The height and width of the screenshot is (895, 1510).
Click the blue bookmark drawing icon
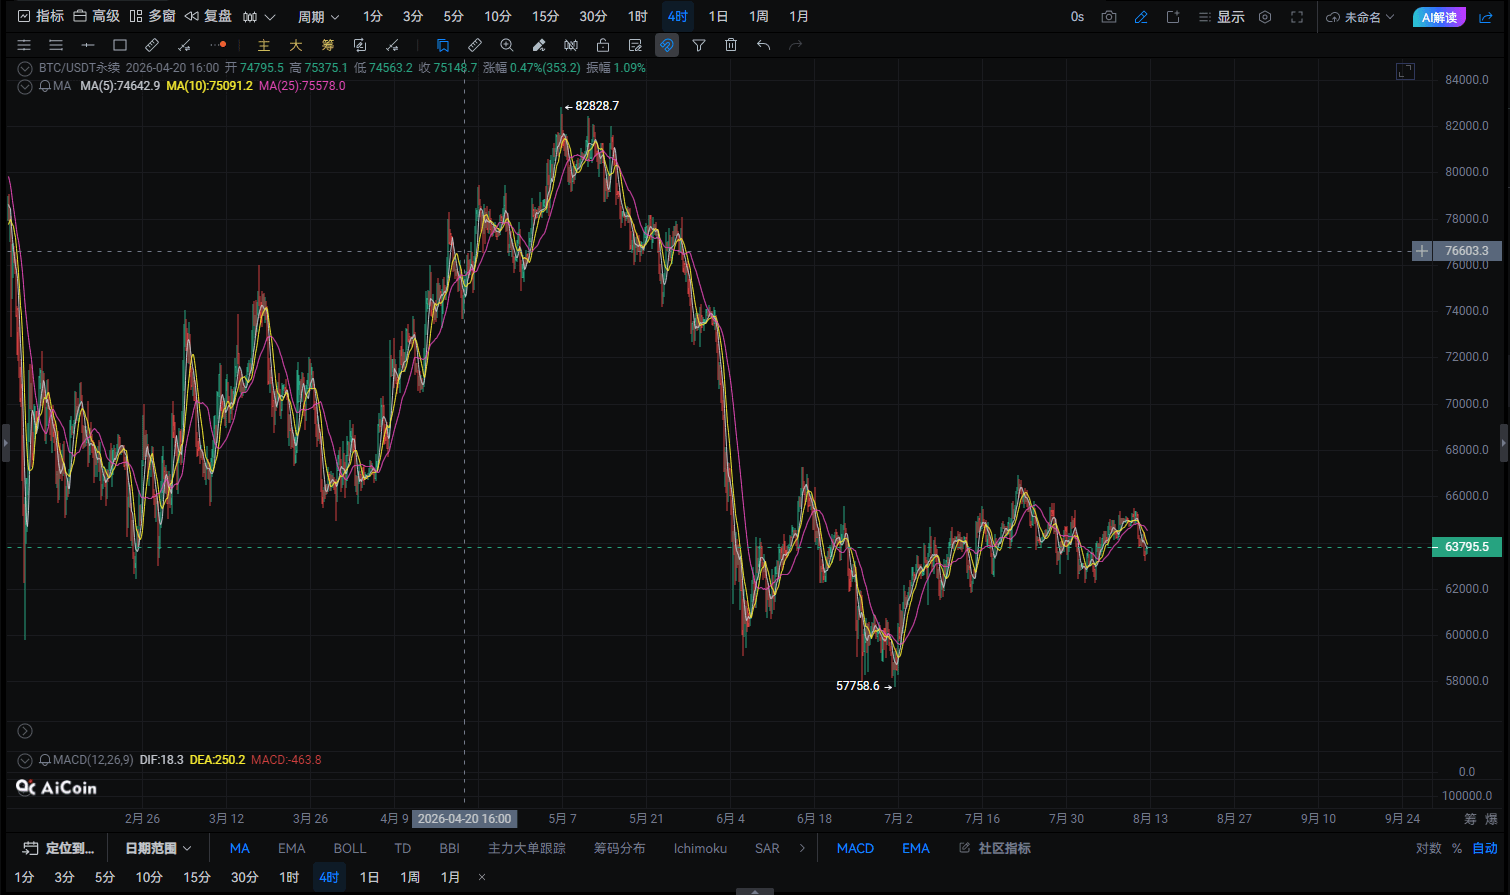coord(443,45)
